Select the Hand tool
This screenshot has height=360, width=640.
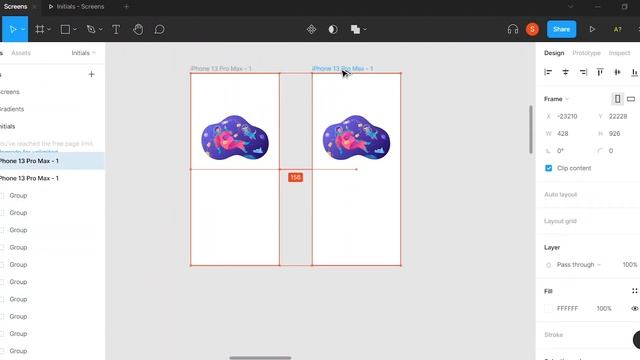tap(138, 29)
